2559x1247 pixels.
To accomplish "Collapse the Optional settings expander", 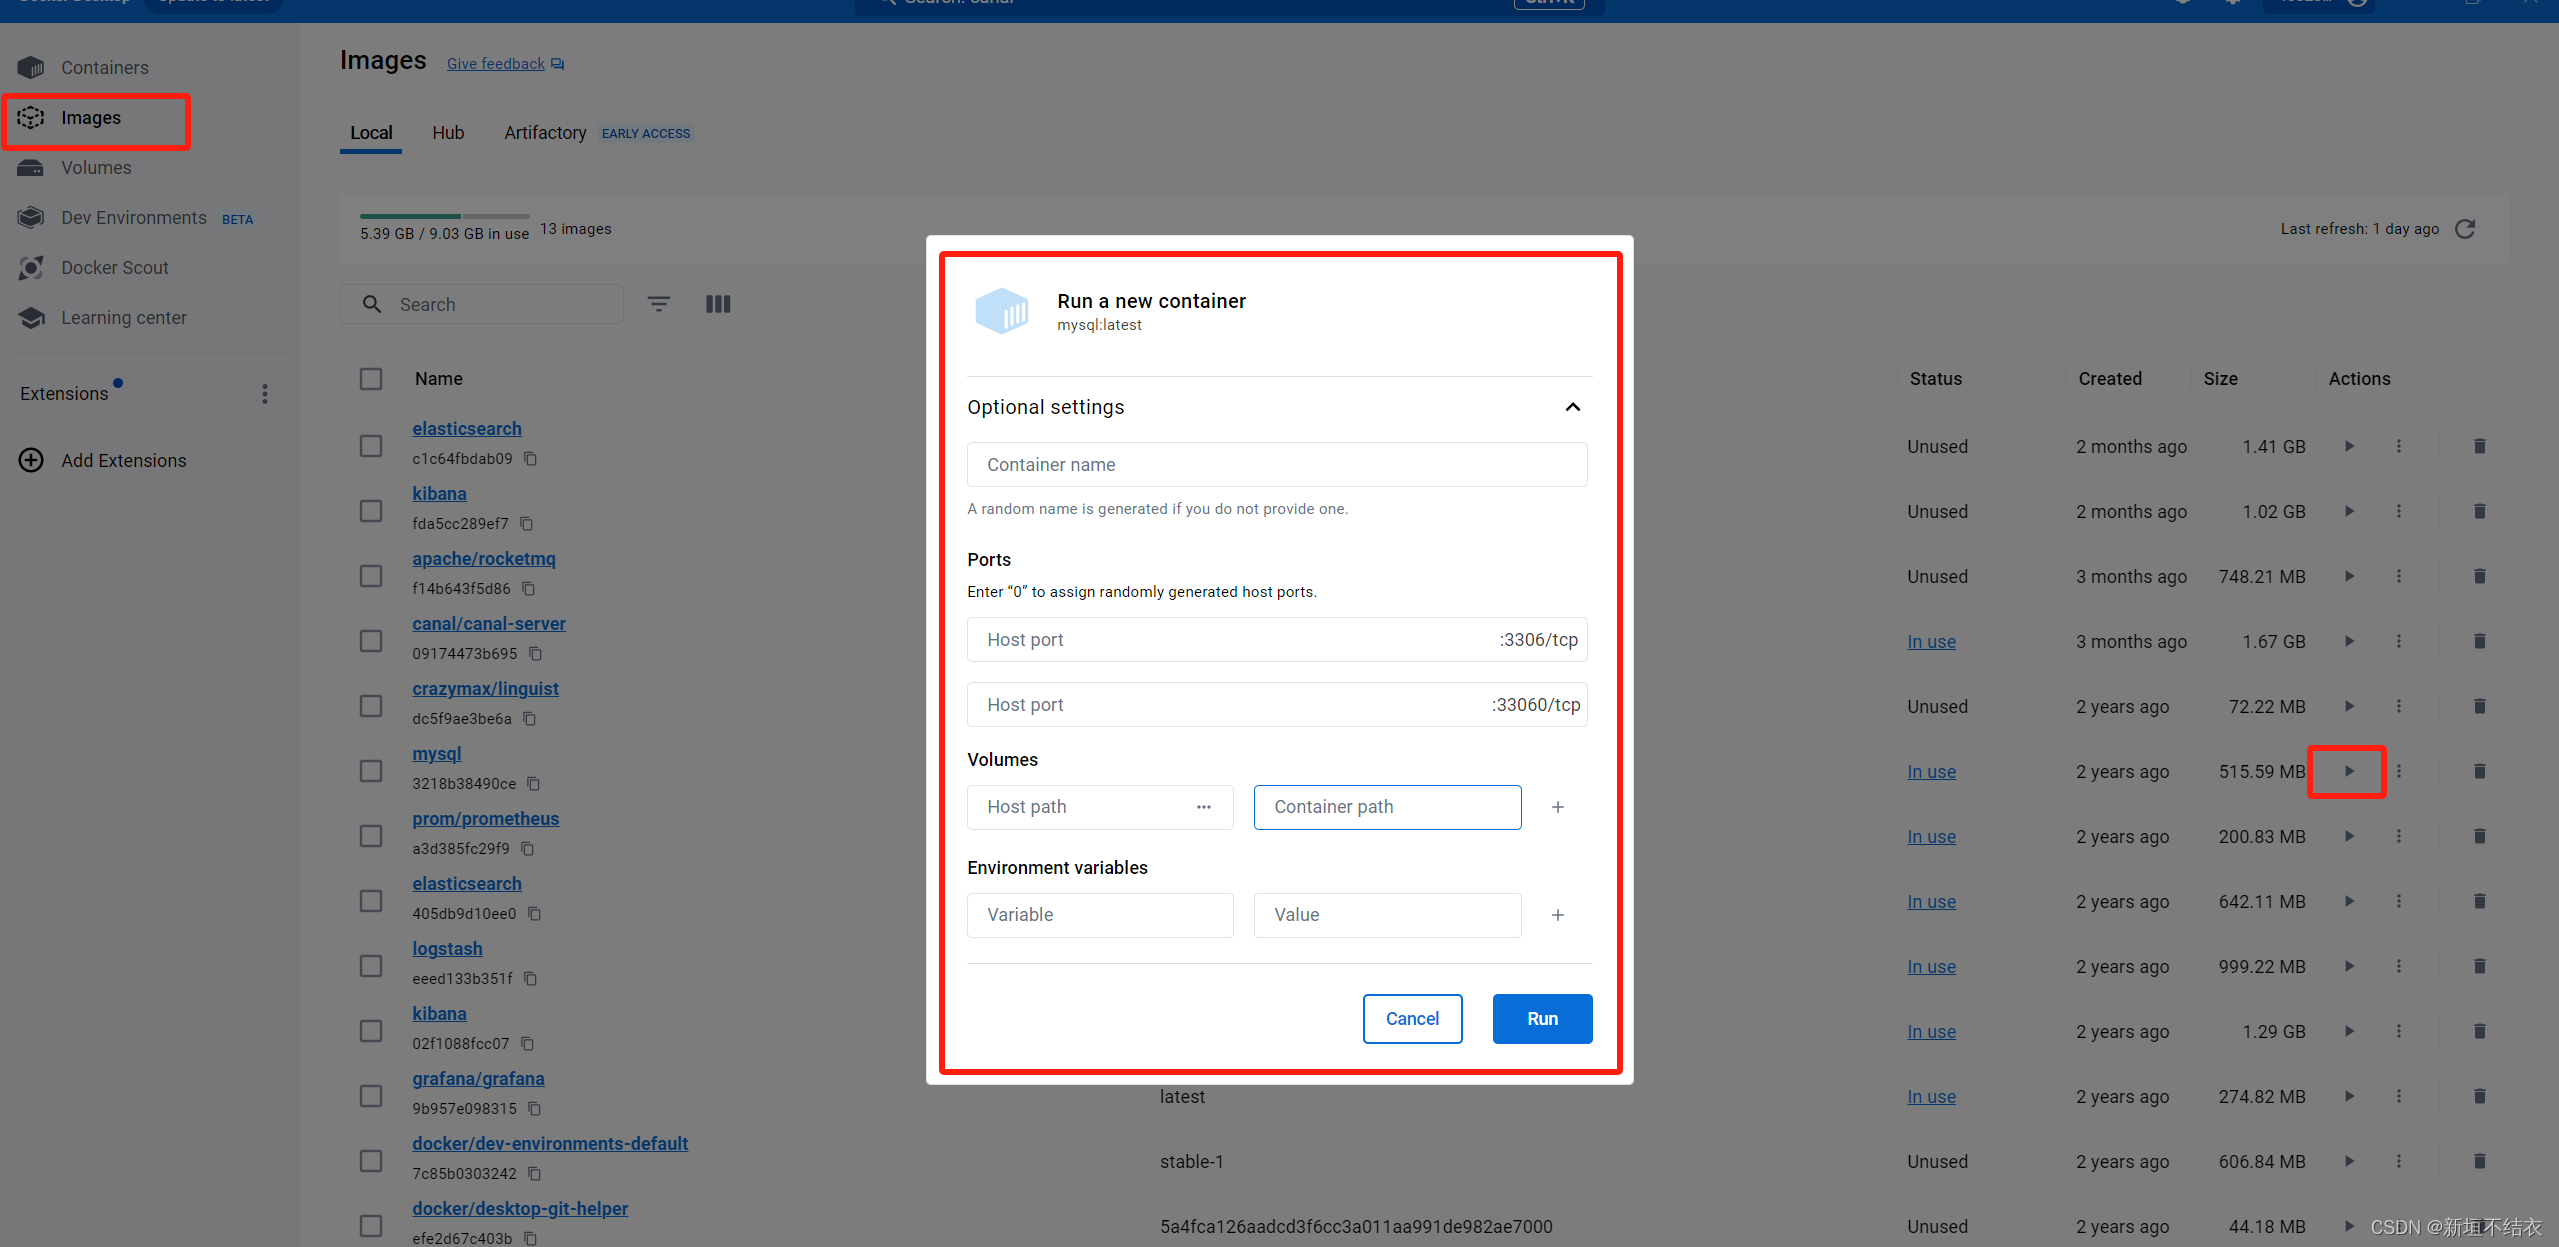I will (1572, 406).
